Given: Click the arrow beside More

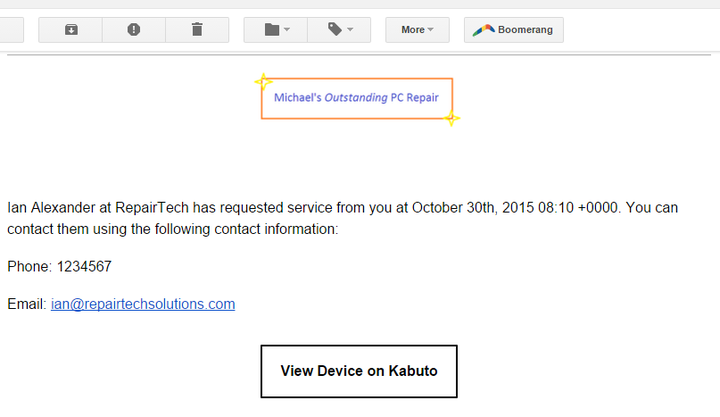Looking at the screenshot, I should point(431,30).
